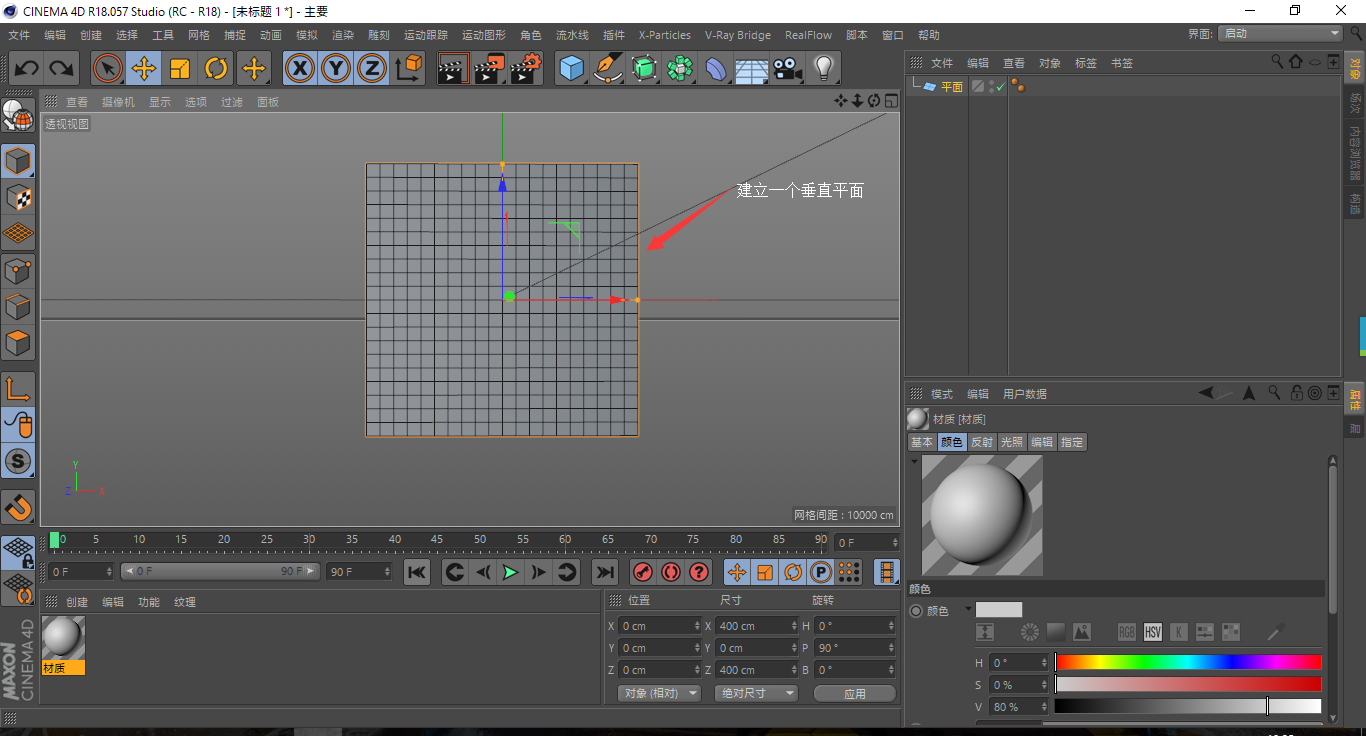Jump to the end of animation
Viewport: 1366px width, 736px height.
[x=604, y=572]
